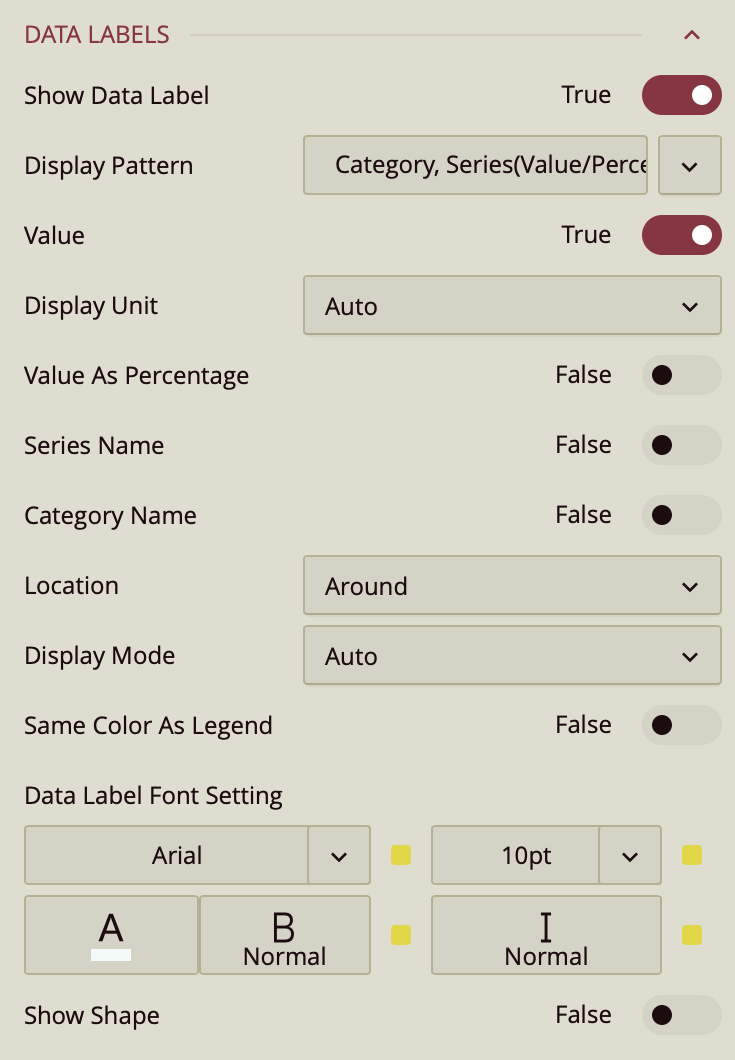Open the Display Unit dropdown
Image resolution: width=735 pixels, height=1060 pixels.
511,306
